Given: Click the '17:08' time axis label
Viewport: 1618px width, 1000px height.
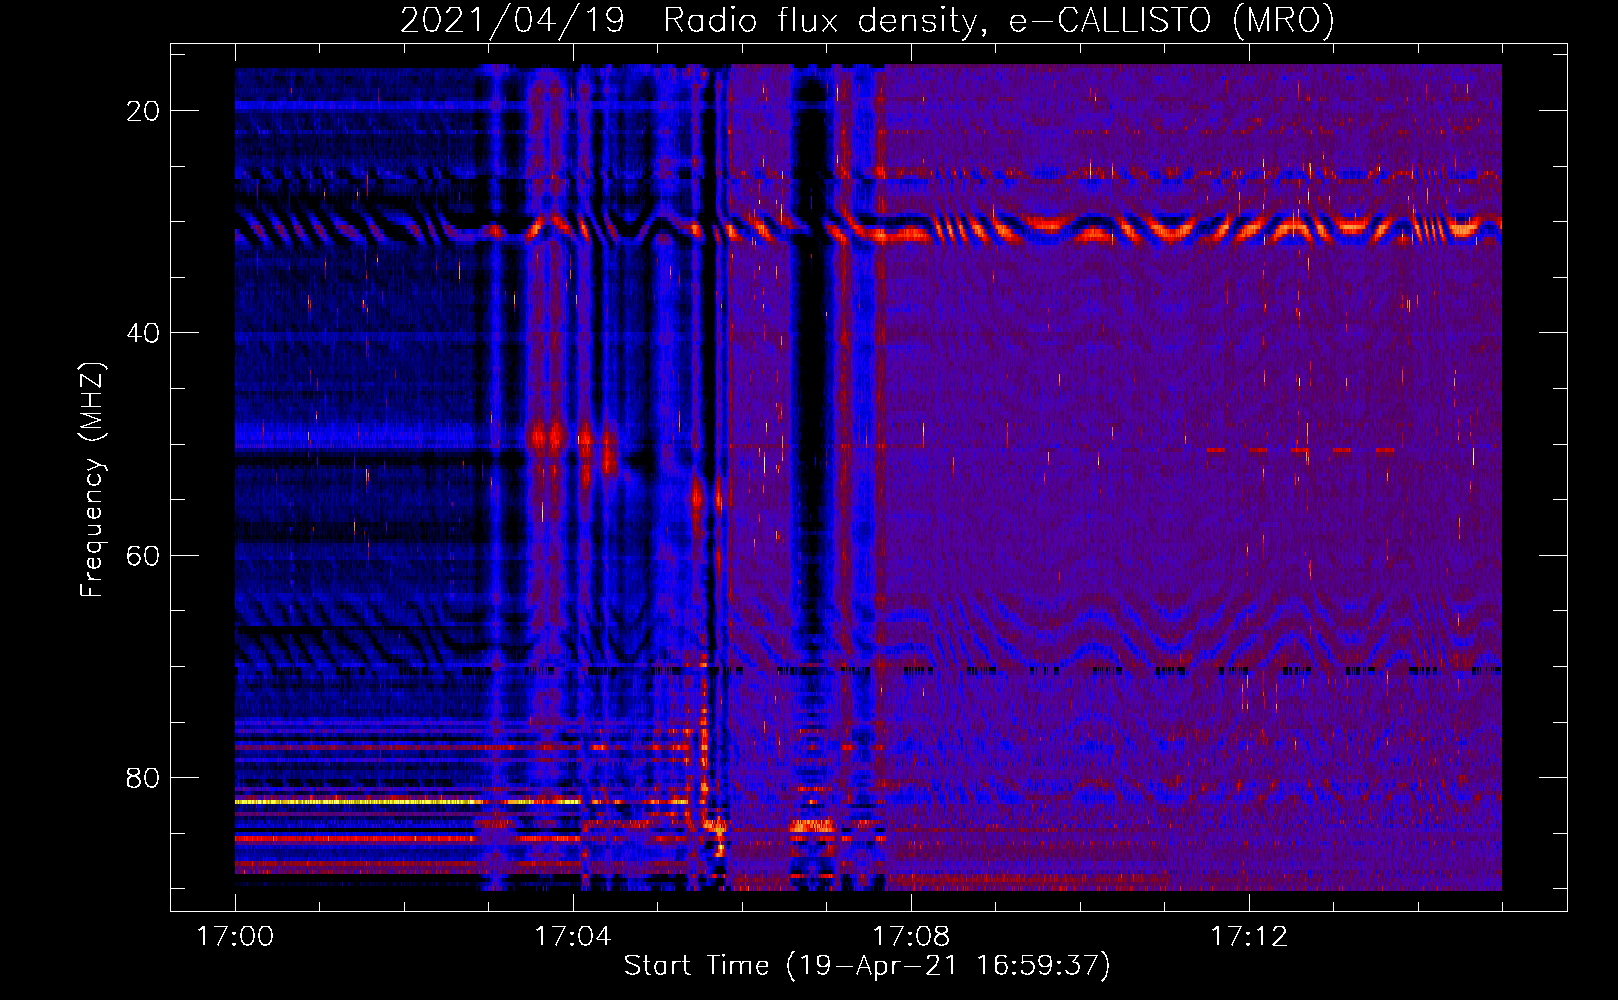Looking at the screenshot, I should pos(911,937).
